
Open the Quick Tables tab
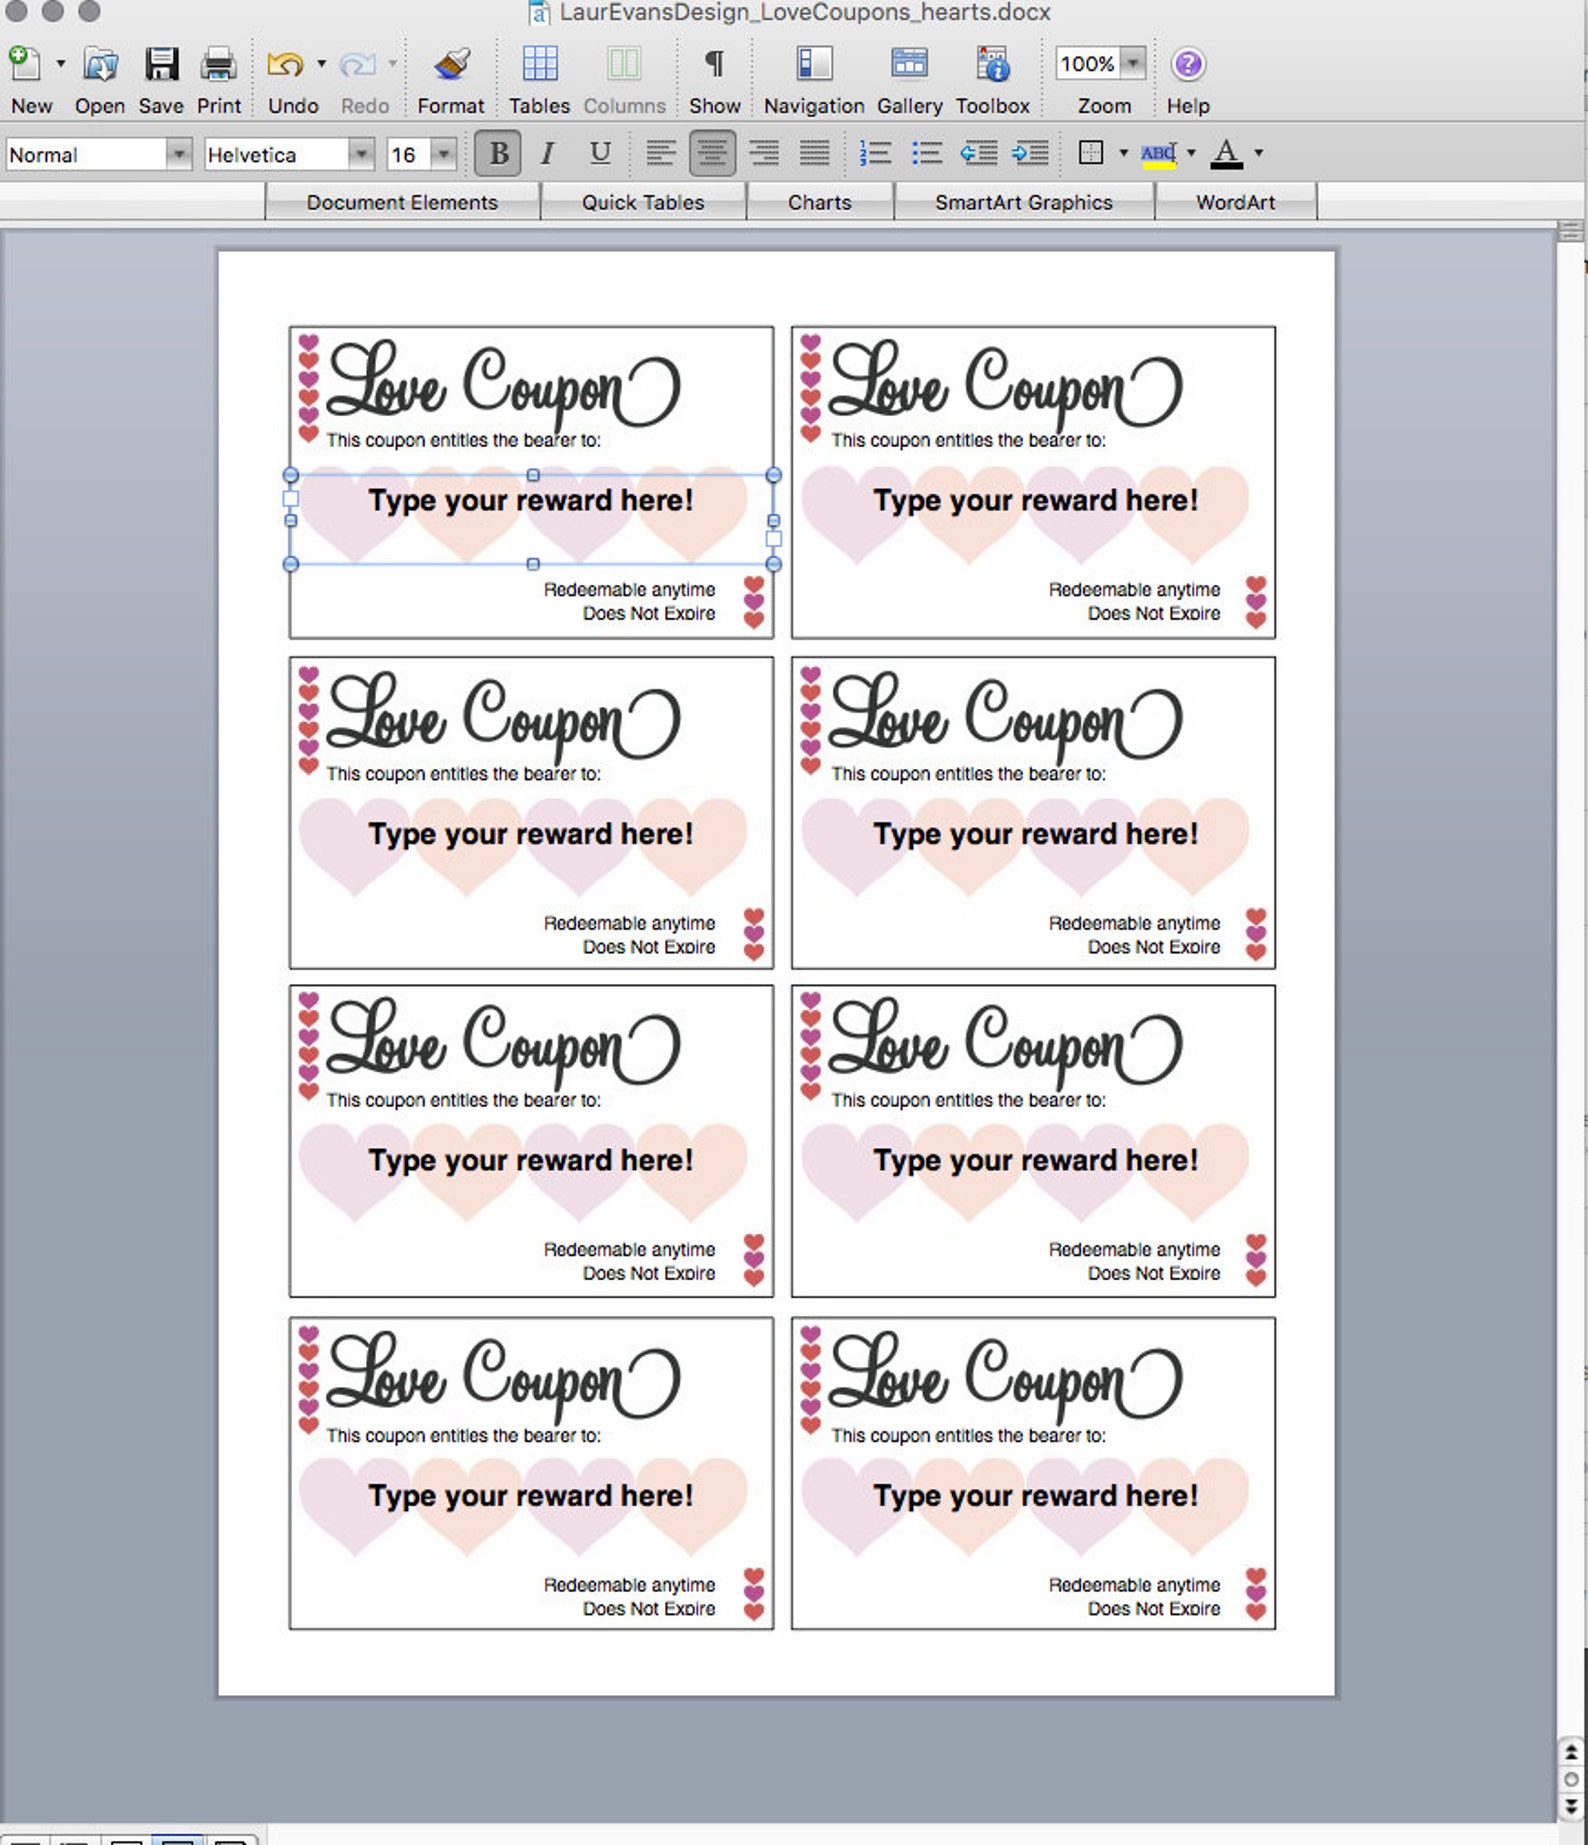pos(643,202)
